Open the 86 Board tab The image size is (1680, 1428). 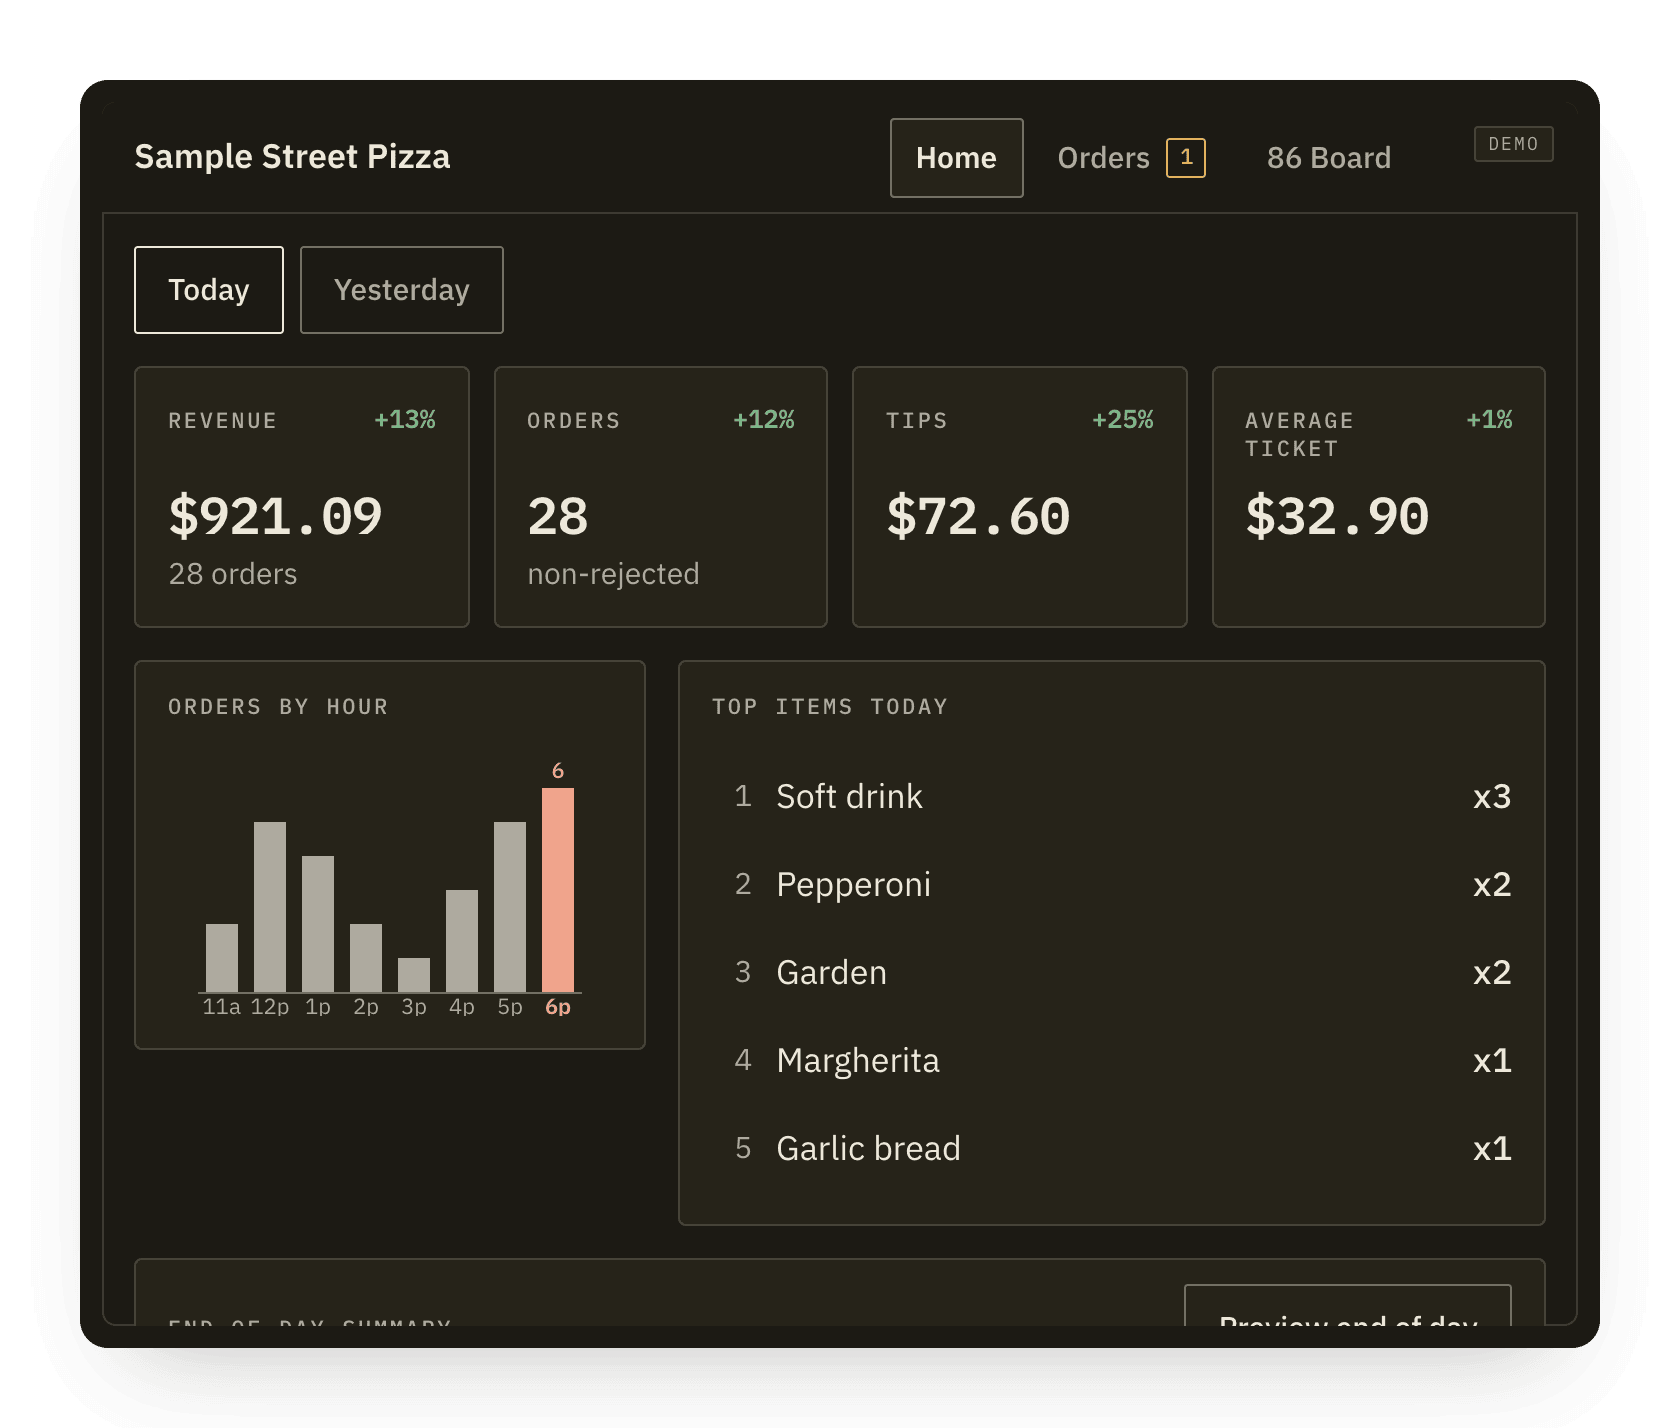pos(1328,158)
